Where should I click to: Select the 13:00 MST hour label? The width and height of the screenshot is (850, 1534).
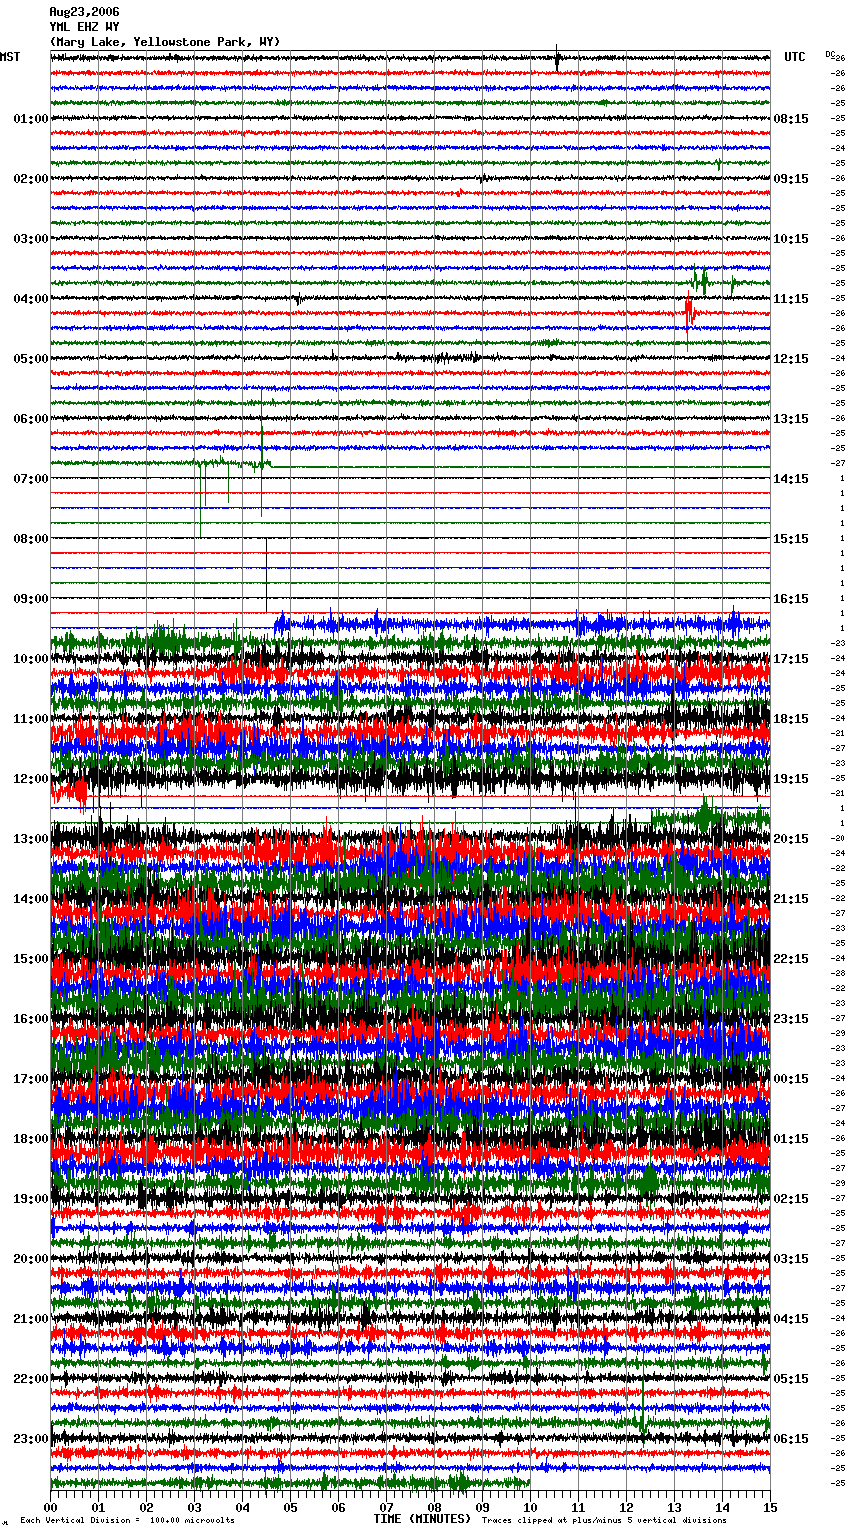pos(31,839)
